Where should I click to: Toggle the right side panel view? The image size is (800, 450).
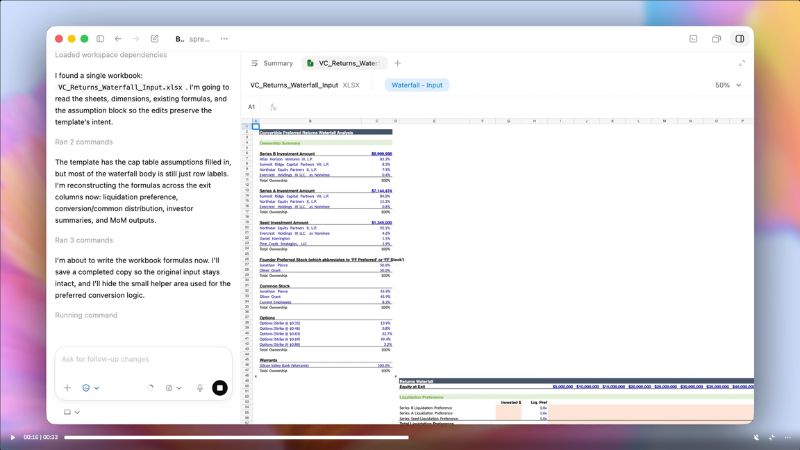pos(740,39)
